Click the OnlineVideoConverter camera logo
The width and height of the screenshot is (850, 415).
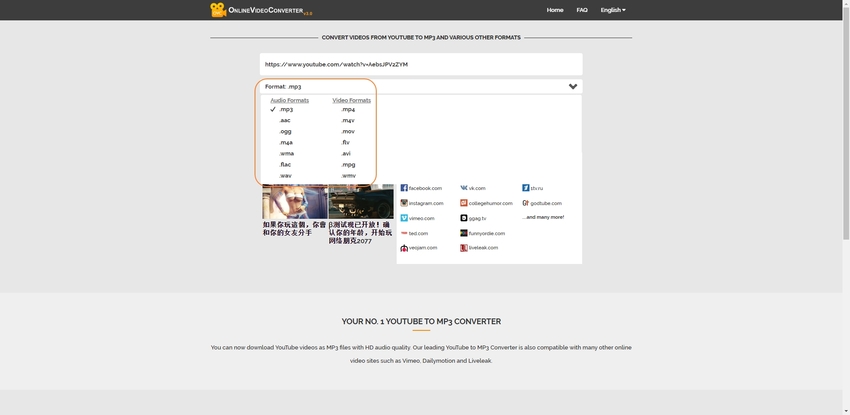coord(218,10)
